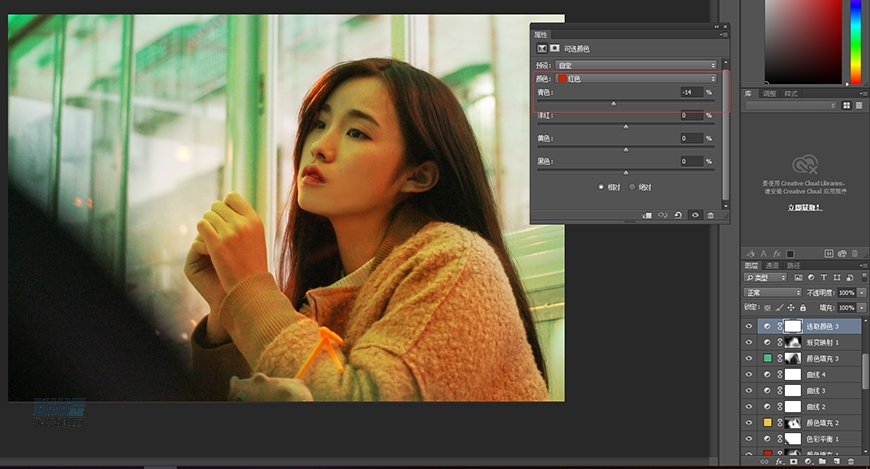
Task: Click the reset adjustment icon in Properties panel
Action: (x=679, y=215)
